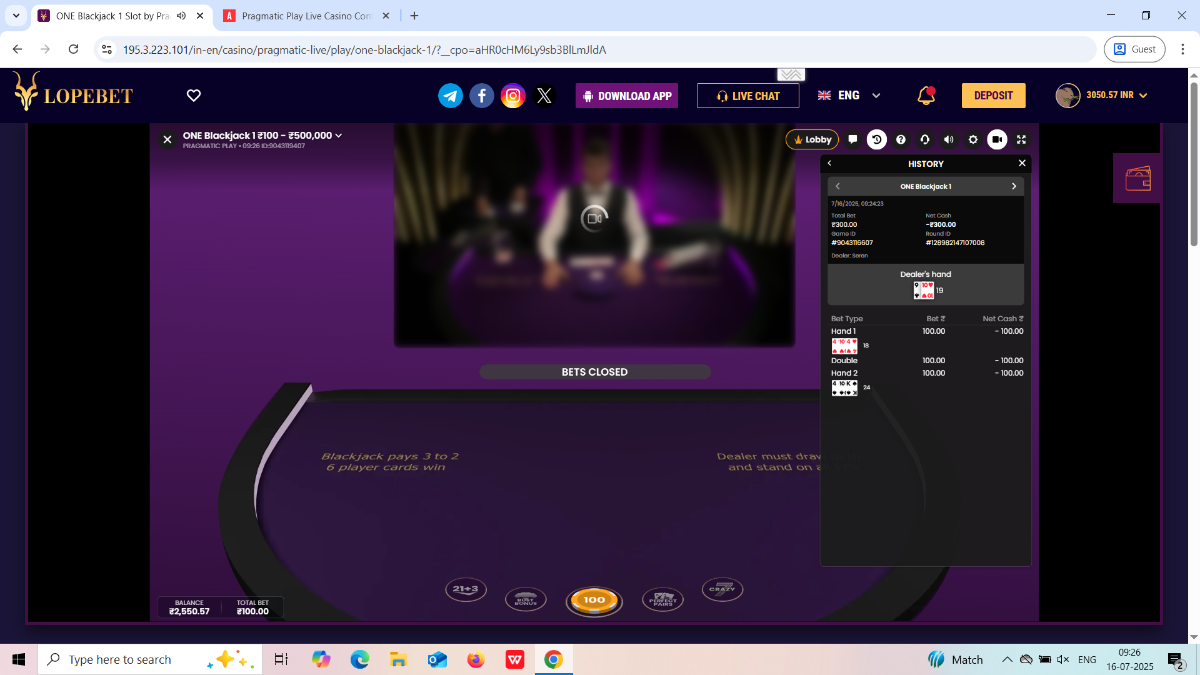Collapse the header using the top chevron handle

coord(791,75)
